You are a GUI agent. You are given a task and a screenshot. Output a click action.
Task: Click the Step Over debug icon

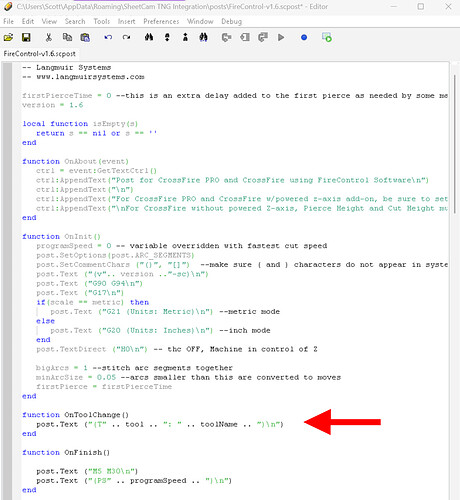245,37
